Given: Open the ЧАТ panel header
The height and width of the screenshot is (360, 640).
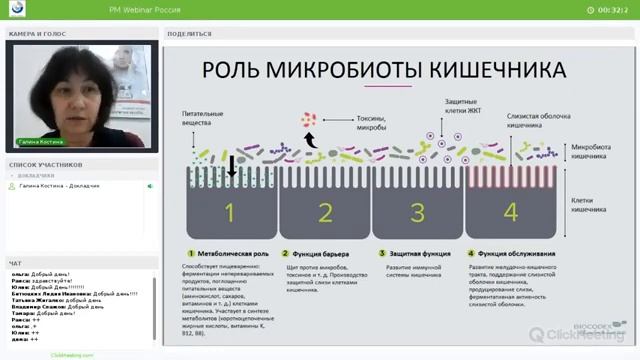Looking at the screenshot, I should tap(82, 264).
